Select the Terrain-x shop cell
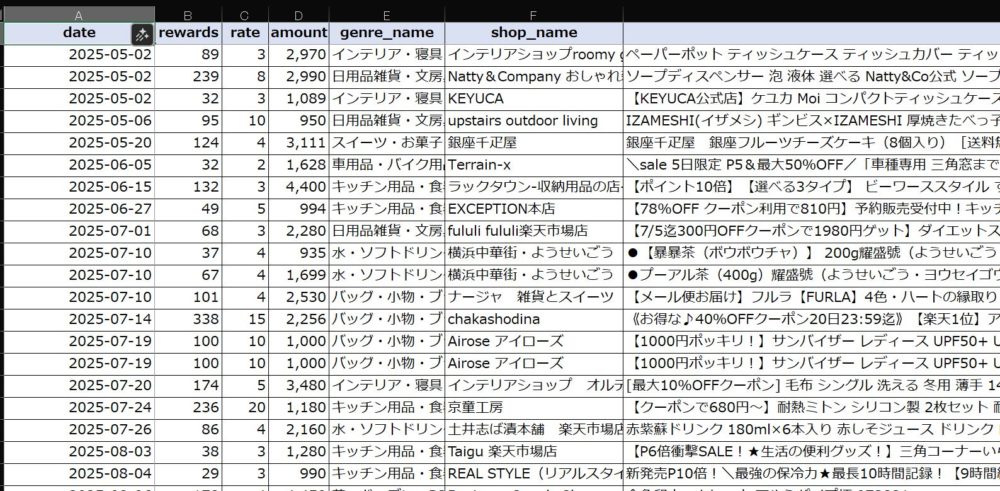The image size is (1000, 491). [x=533, y=165]
